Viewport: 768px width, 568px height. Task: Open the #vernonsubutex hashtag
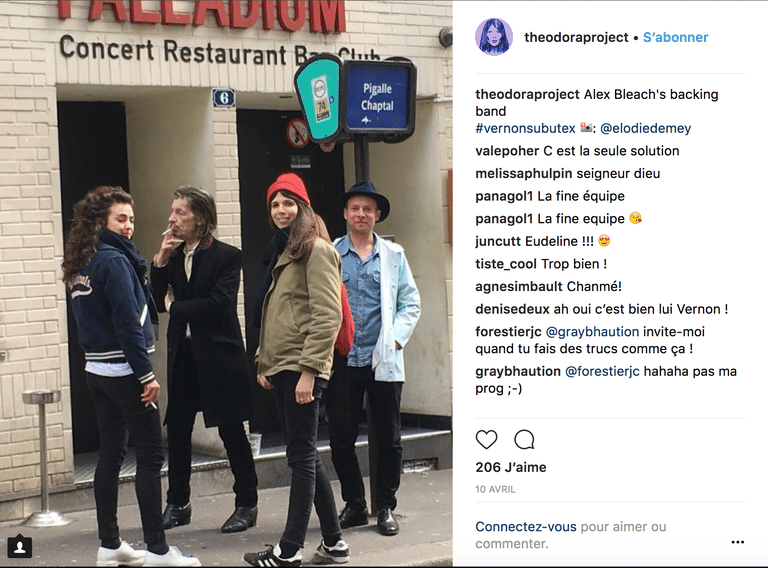pos(525,128)
